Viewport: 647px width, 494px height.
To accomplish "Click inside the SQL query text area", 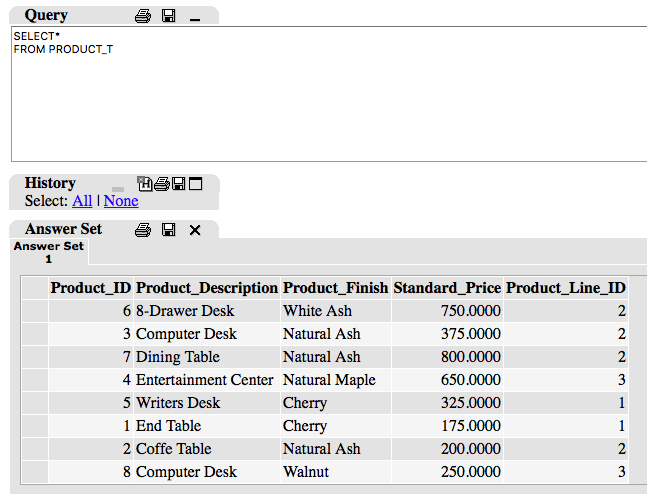I will click(x=329, y=94).
